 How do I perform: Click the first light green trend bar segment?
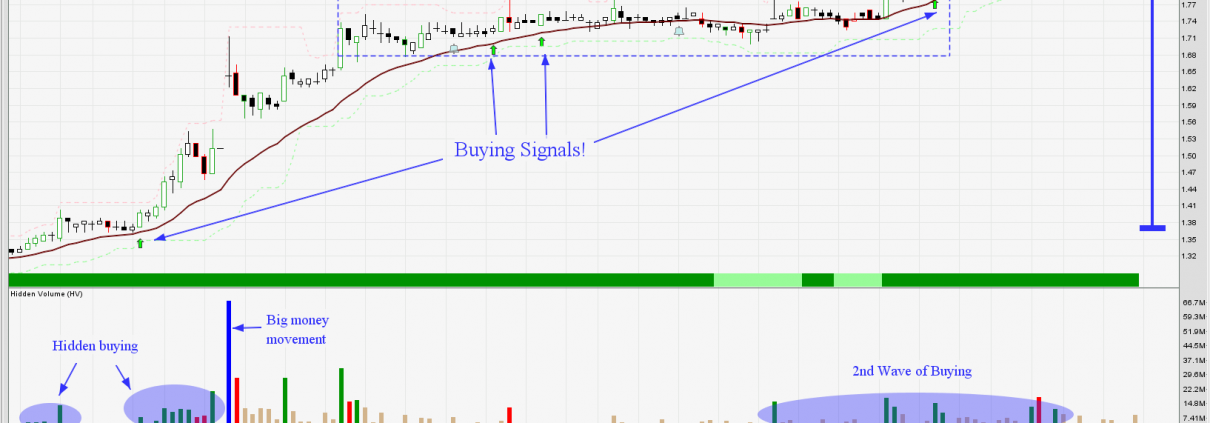tap(757, 279)
